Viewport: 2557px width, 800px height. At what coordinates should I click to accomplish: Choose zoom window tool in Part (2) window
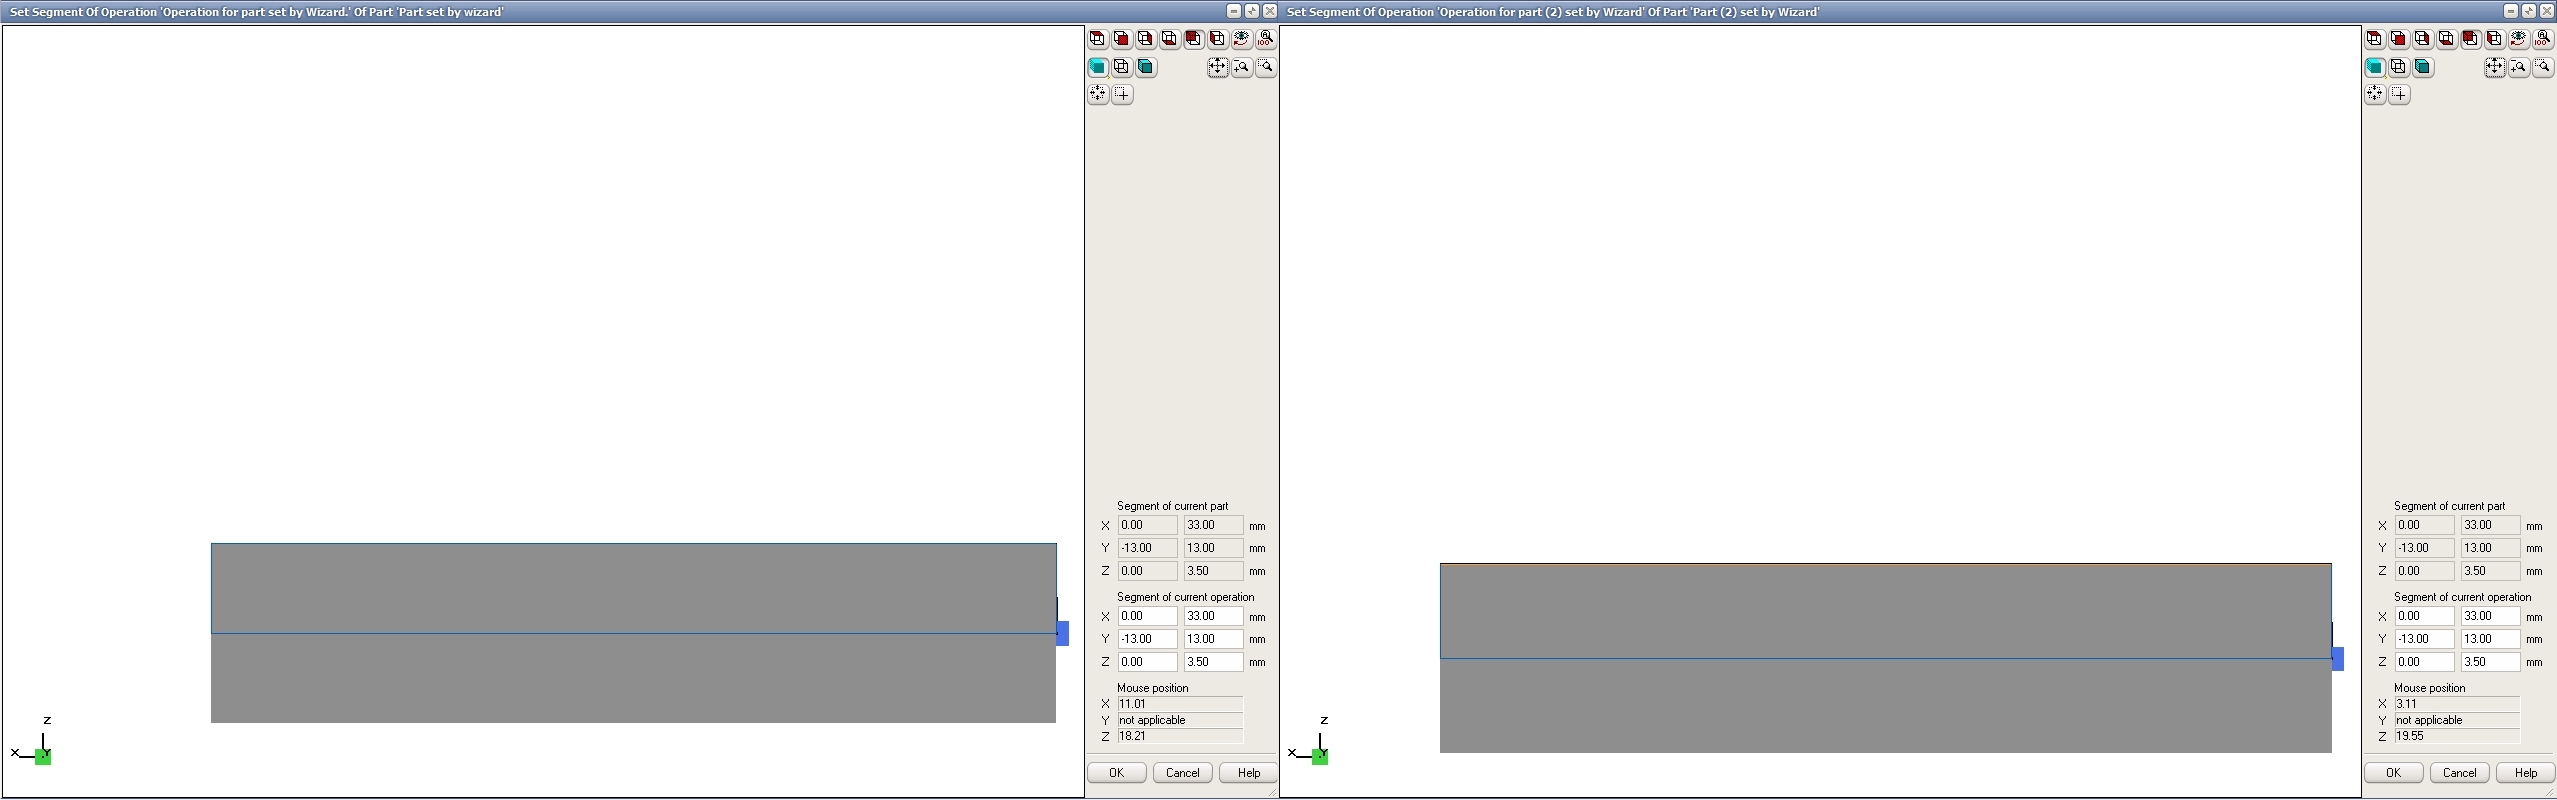[x=2542, y=67]
